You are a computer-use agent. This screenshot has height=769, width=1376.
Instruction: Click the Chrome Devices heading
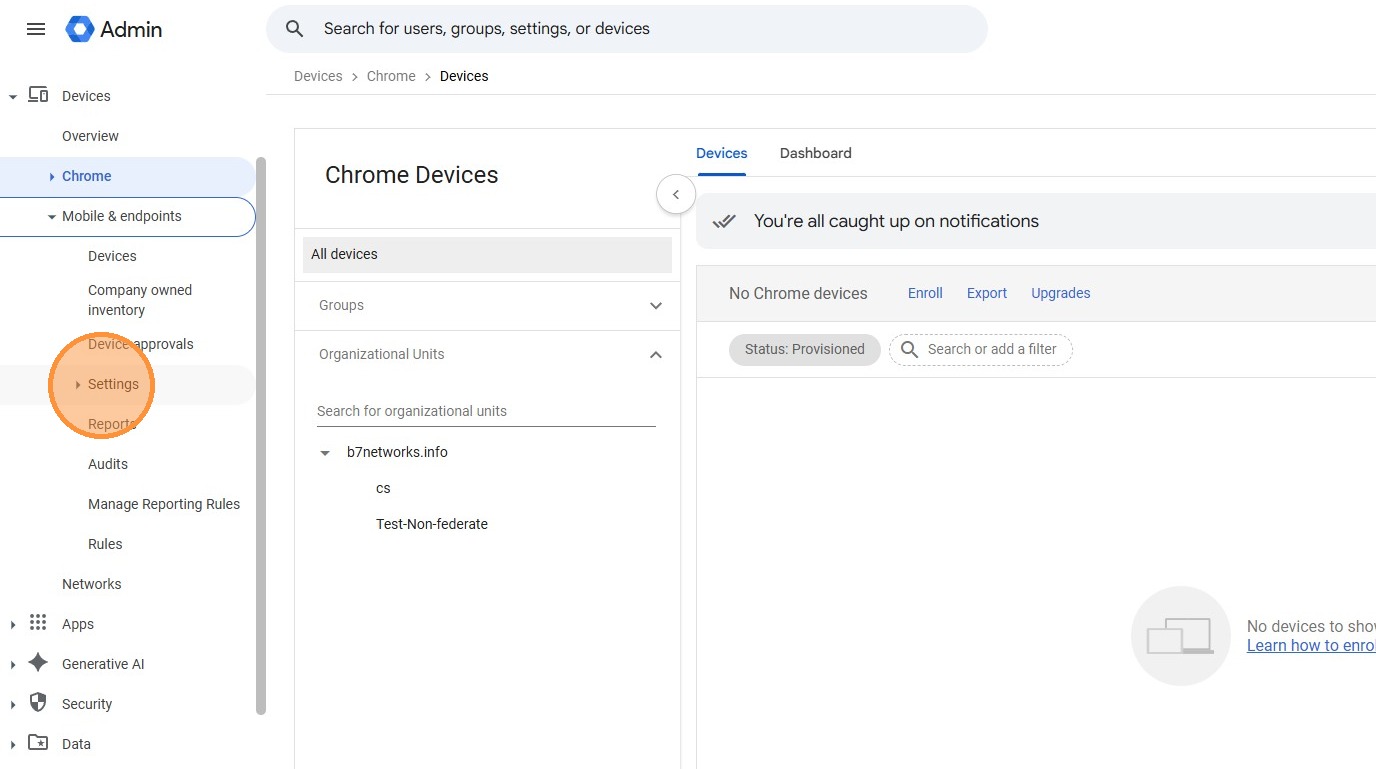(411, 175)
